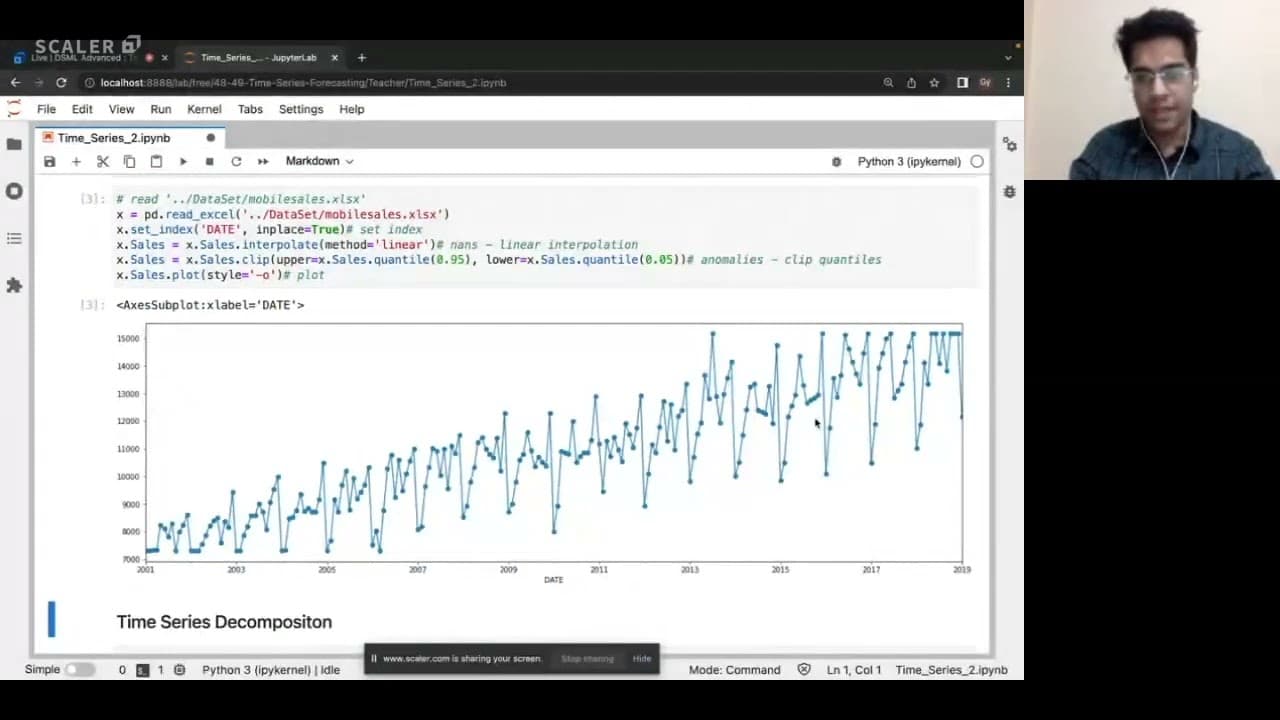Click the status bar notification bell-off icon
This screenshot has height=720, width=1280.
click(x=804, y=670)
